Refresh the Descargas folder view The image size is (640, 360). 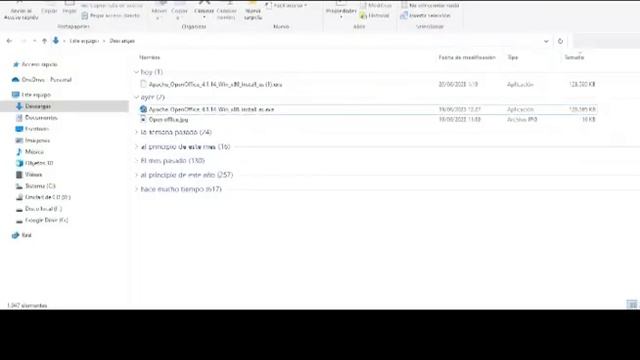click(x=560, y=41)
